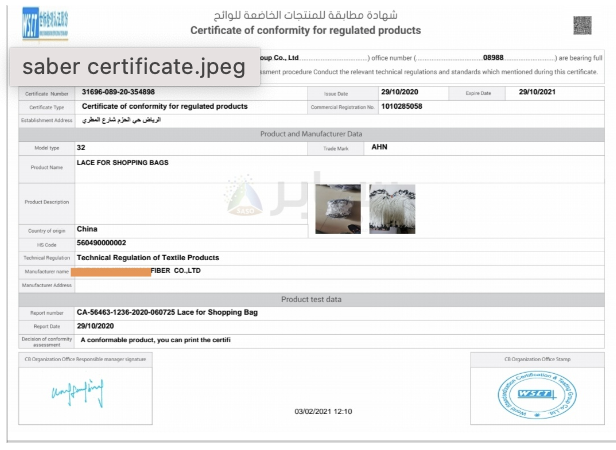Click the expire date 29/10/2021
616x450 pixels.
[x=537, y=92]
